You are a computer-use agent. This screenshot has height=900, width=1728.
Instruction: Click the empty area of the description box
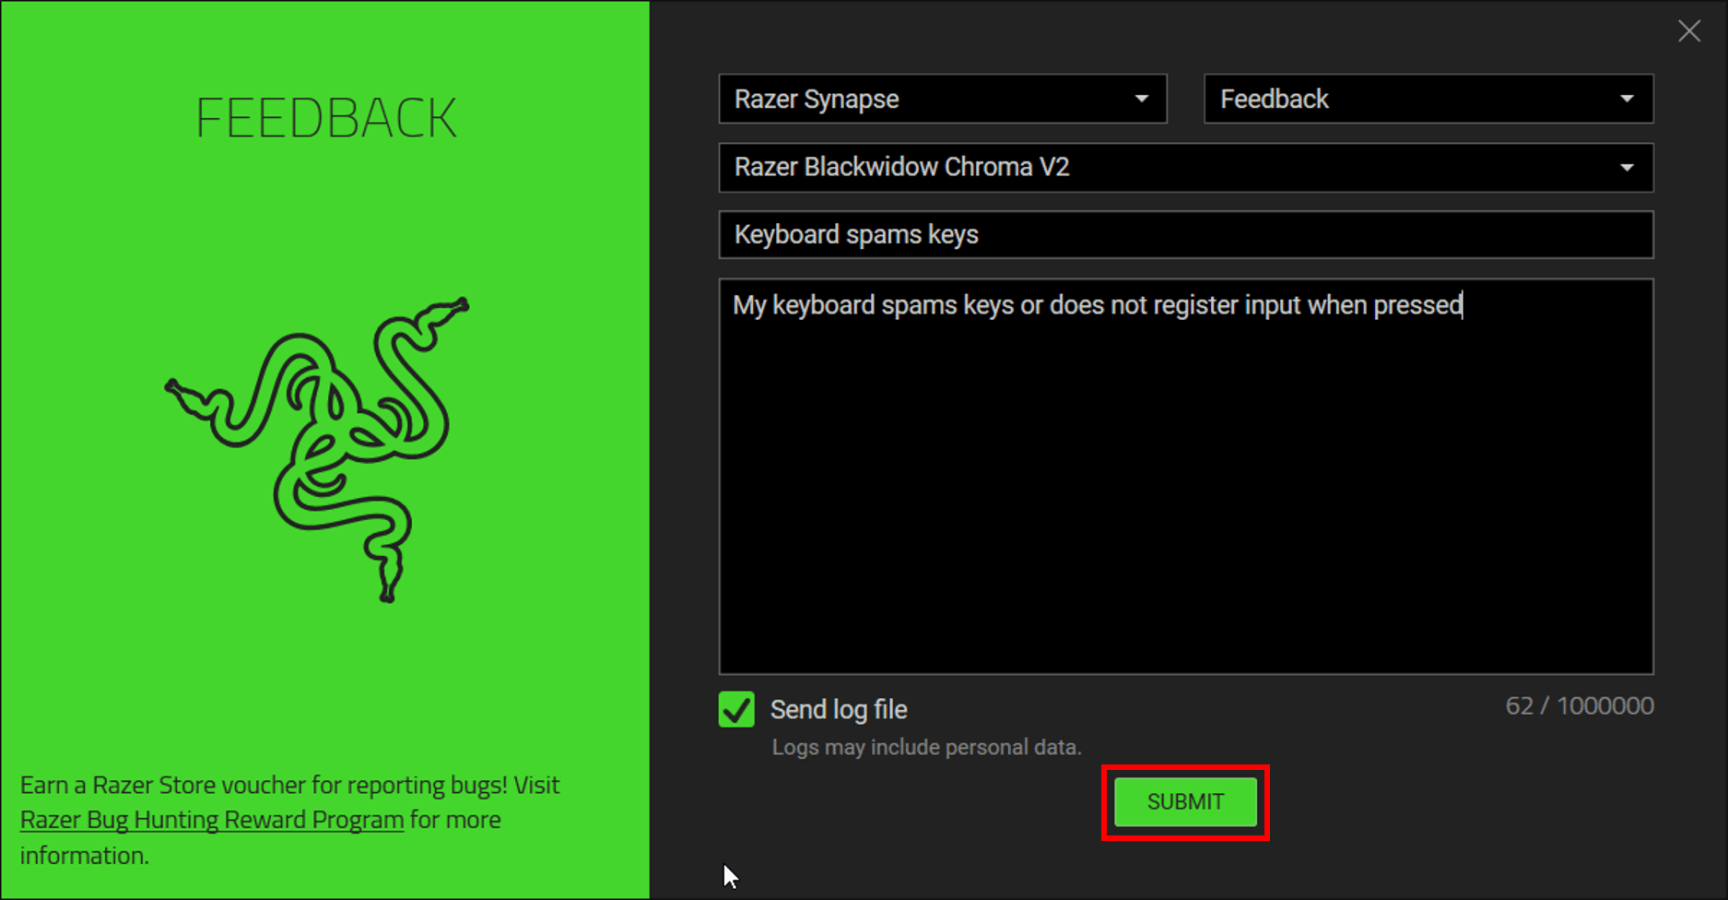click(1185, 500)
